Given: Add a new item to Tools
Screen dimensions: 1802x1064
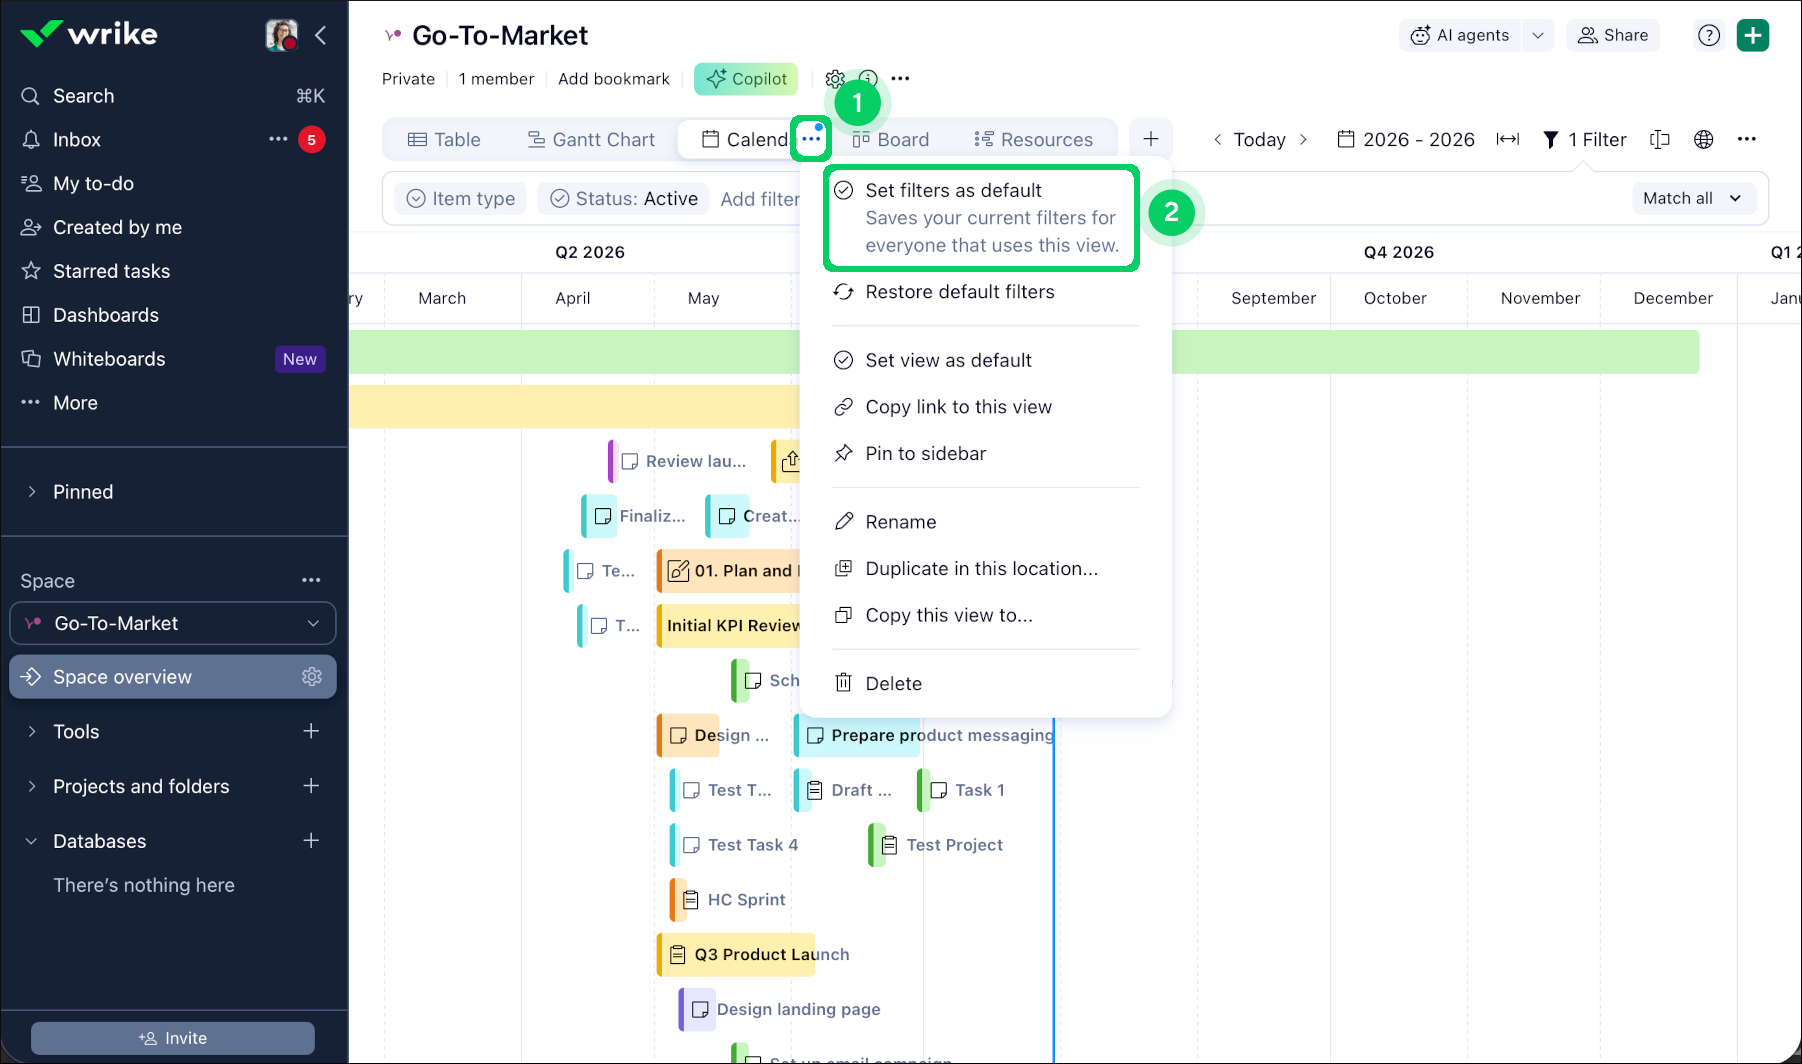Looking at the screenshot, I should point(311,732).
